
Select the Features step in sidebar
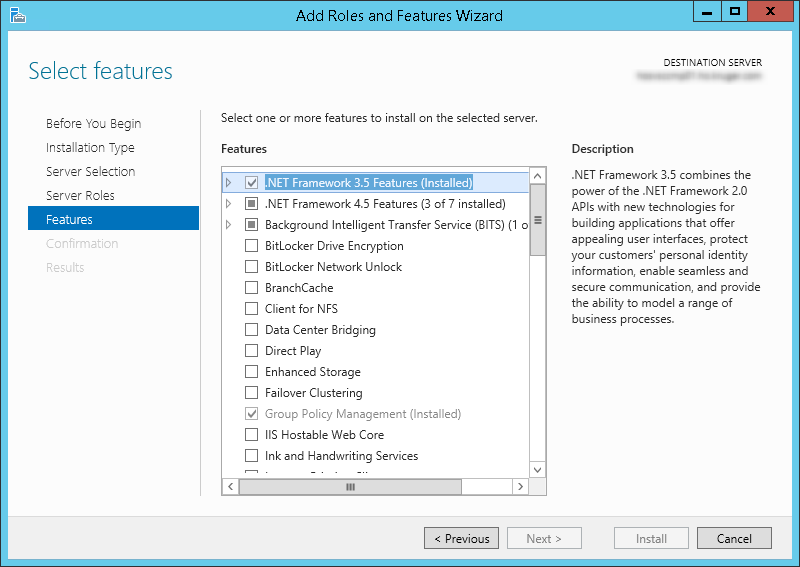(x=113, y=218)
